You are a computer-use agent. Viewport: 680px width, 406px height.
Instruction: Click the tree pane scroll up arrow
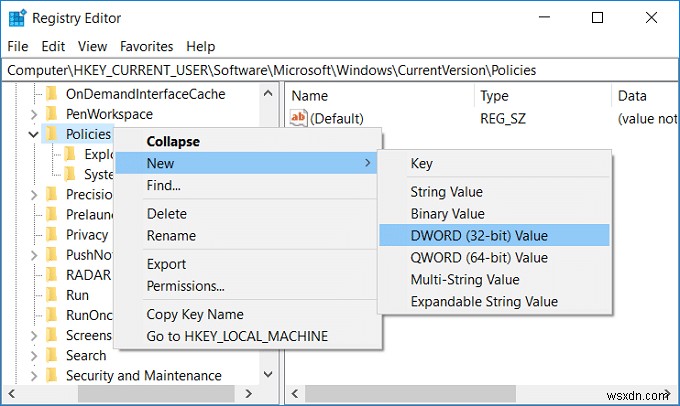(x=269, y=94)
